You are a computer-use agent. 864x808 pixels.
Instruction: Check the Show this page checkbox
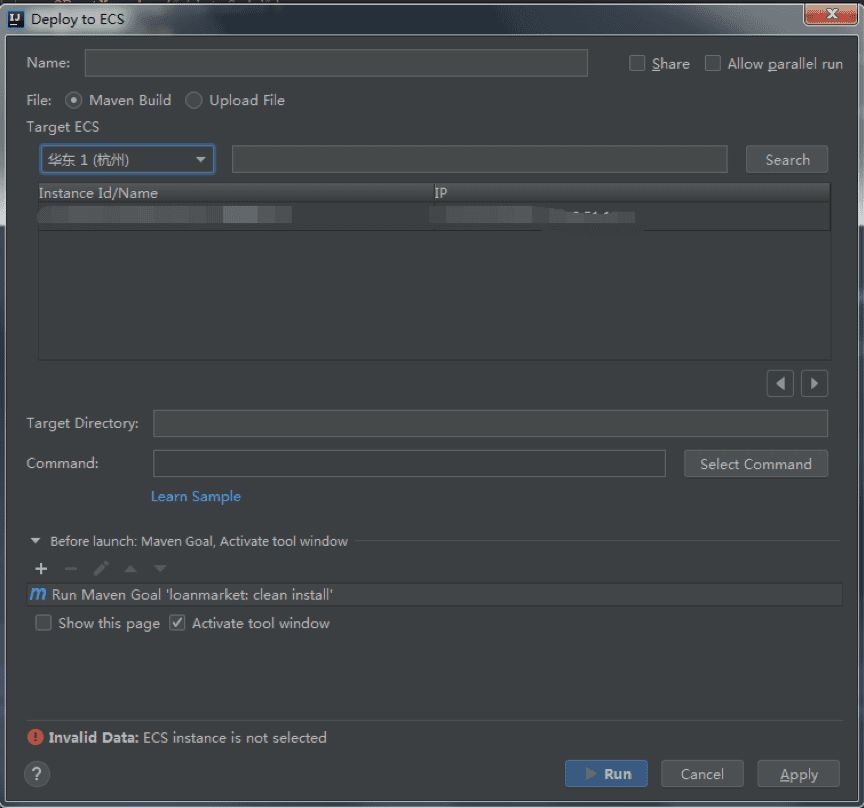click(x=43, y=623)
